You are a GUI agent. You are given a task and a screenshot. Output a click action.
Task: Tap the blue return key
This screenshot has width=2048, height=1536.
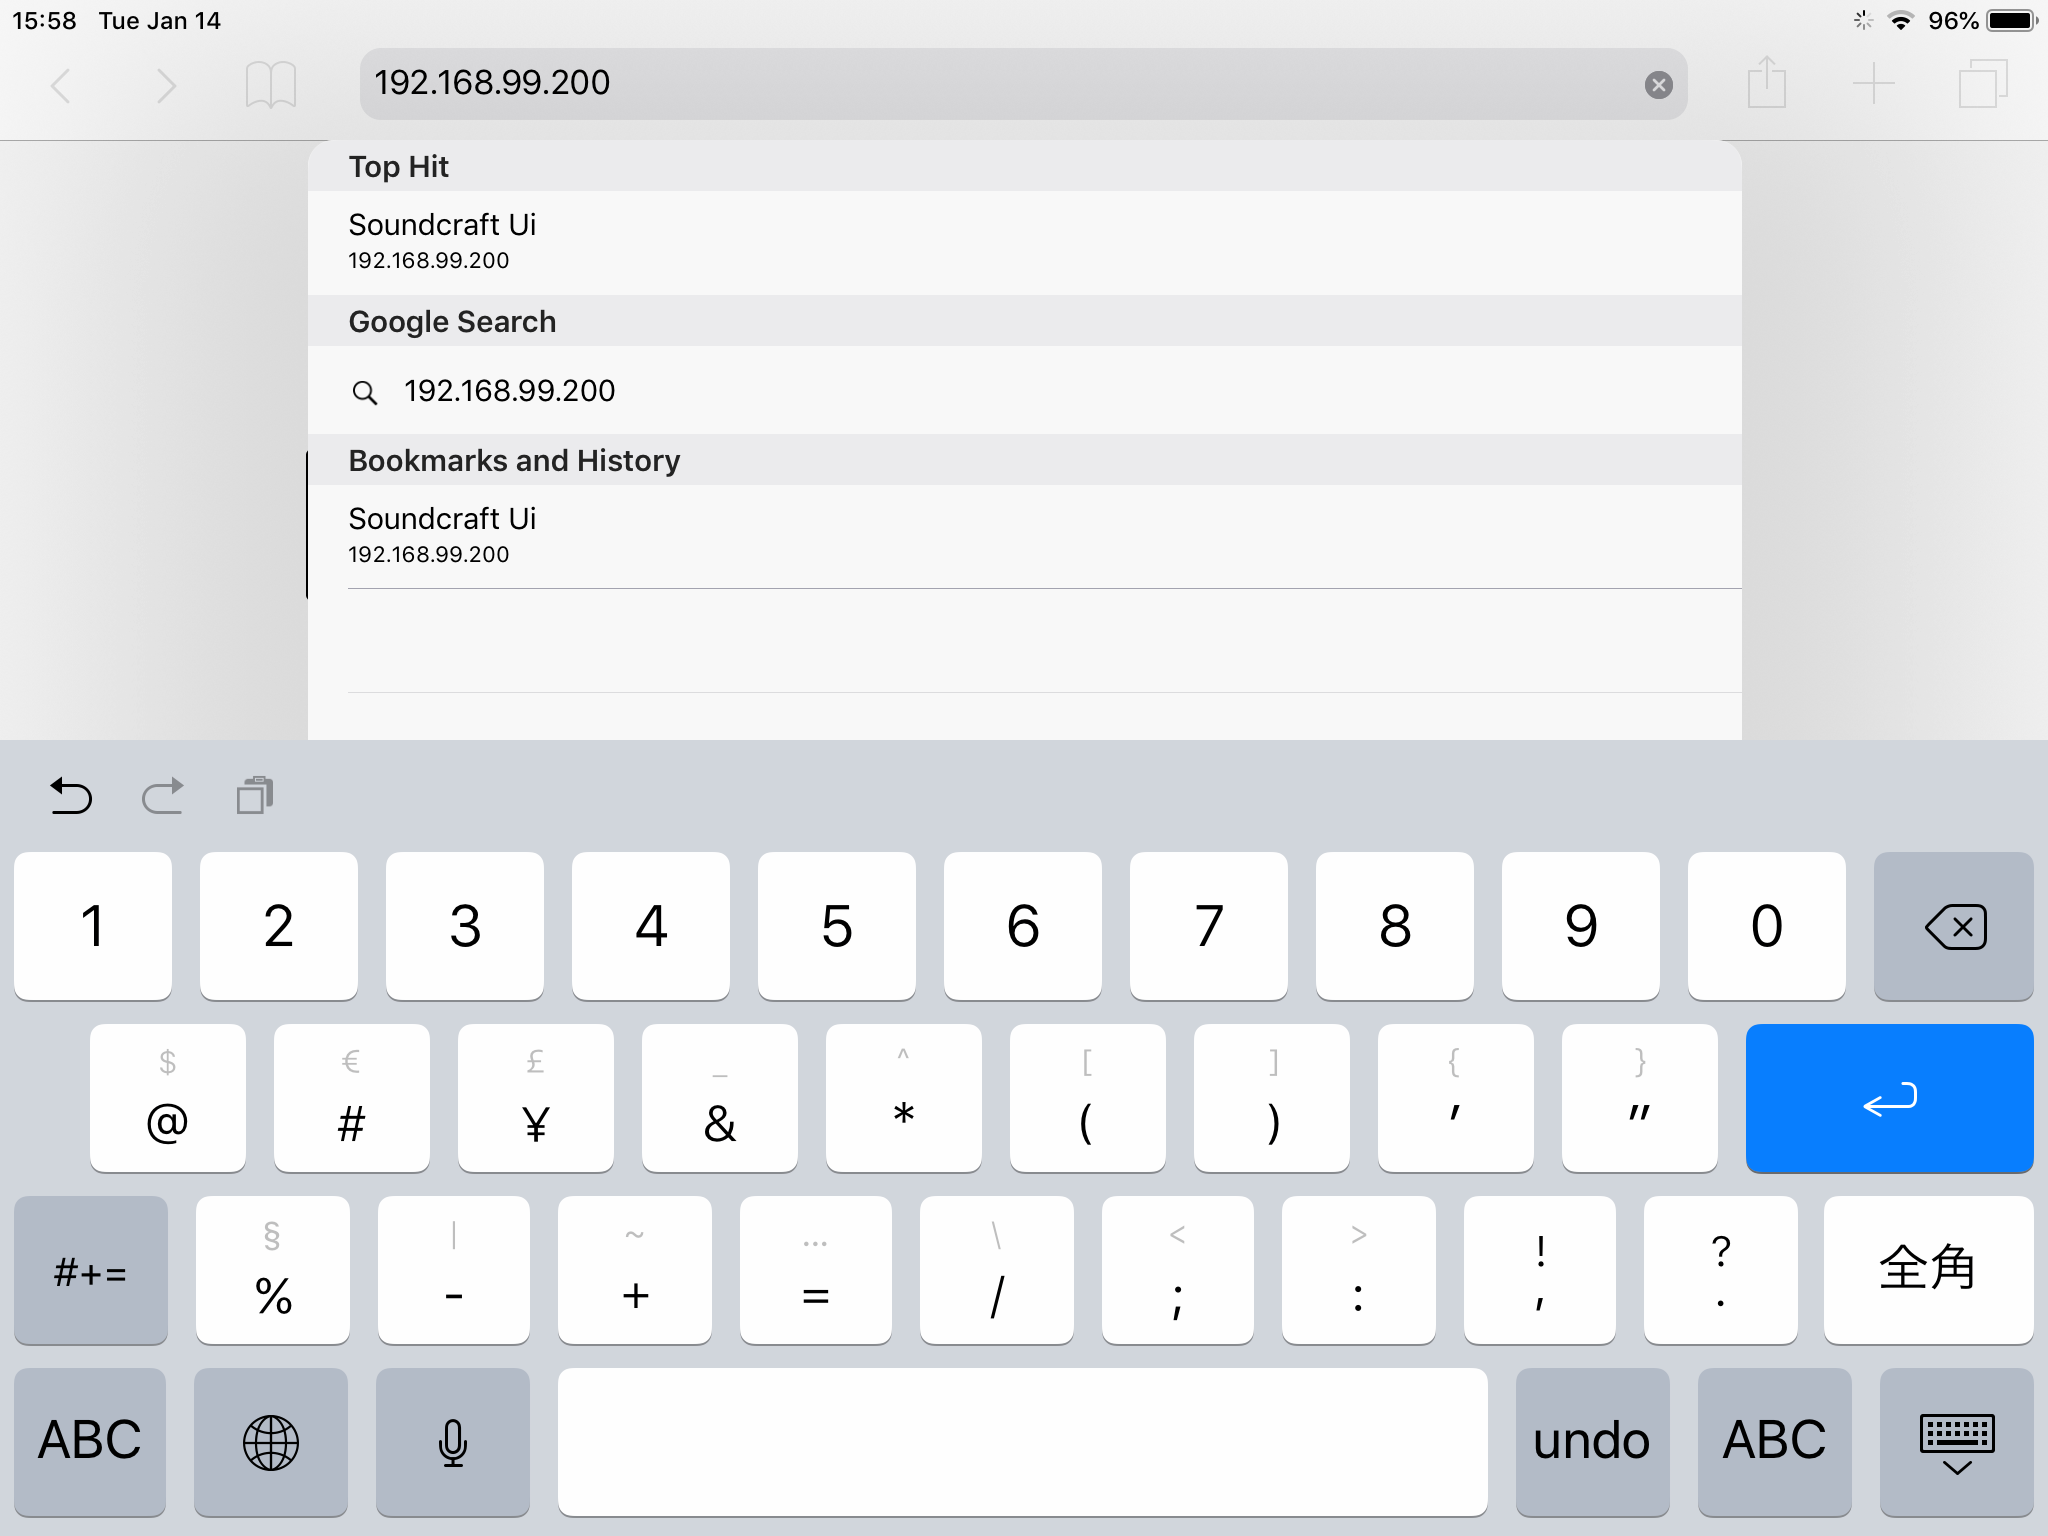(x=1890, y=1098)
